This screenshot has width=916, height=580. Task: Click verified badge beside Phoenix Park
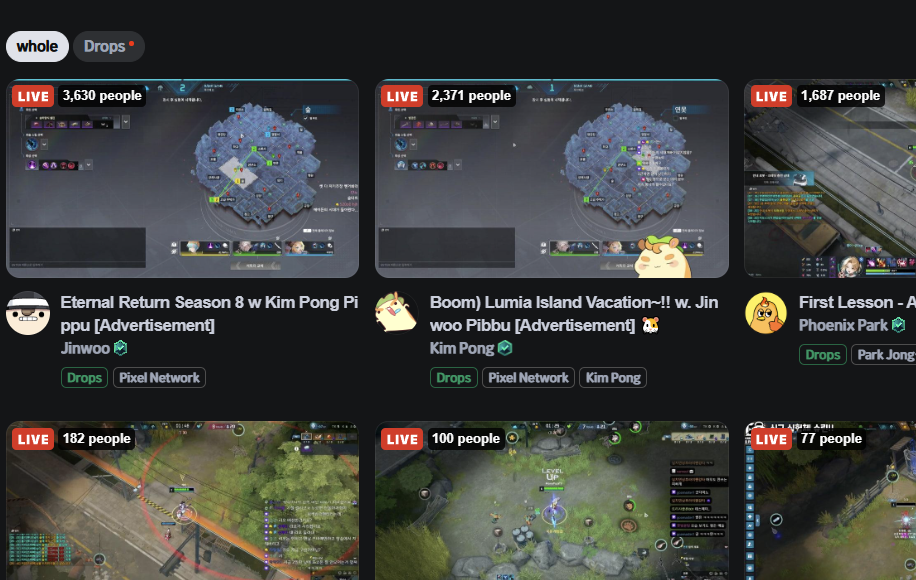coord(898,325)
